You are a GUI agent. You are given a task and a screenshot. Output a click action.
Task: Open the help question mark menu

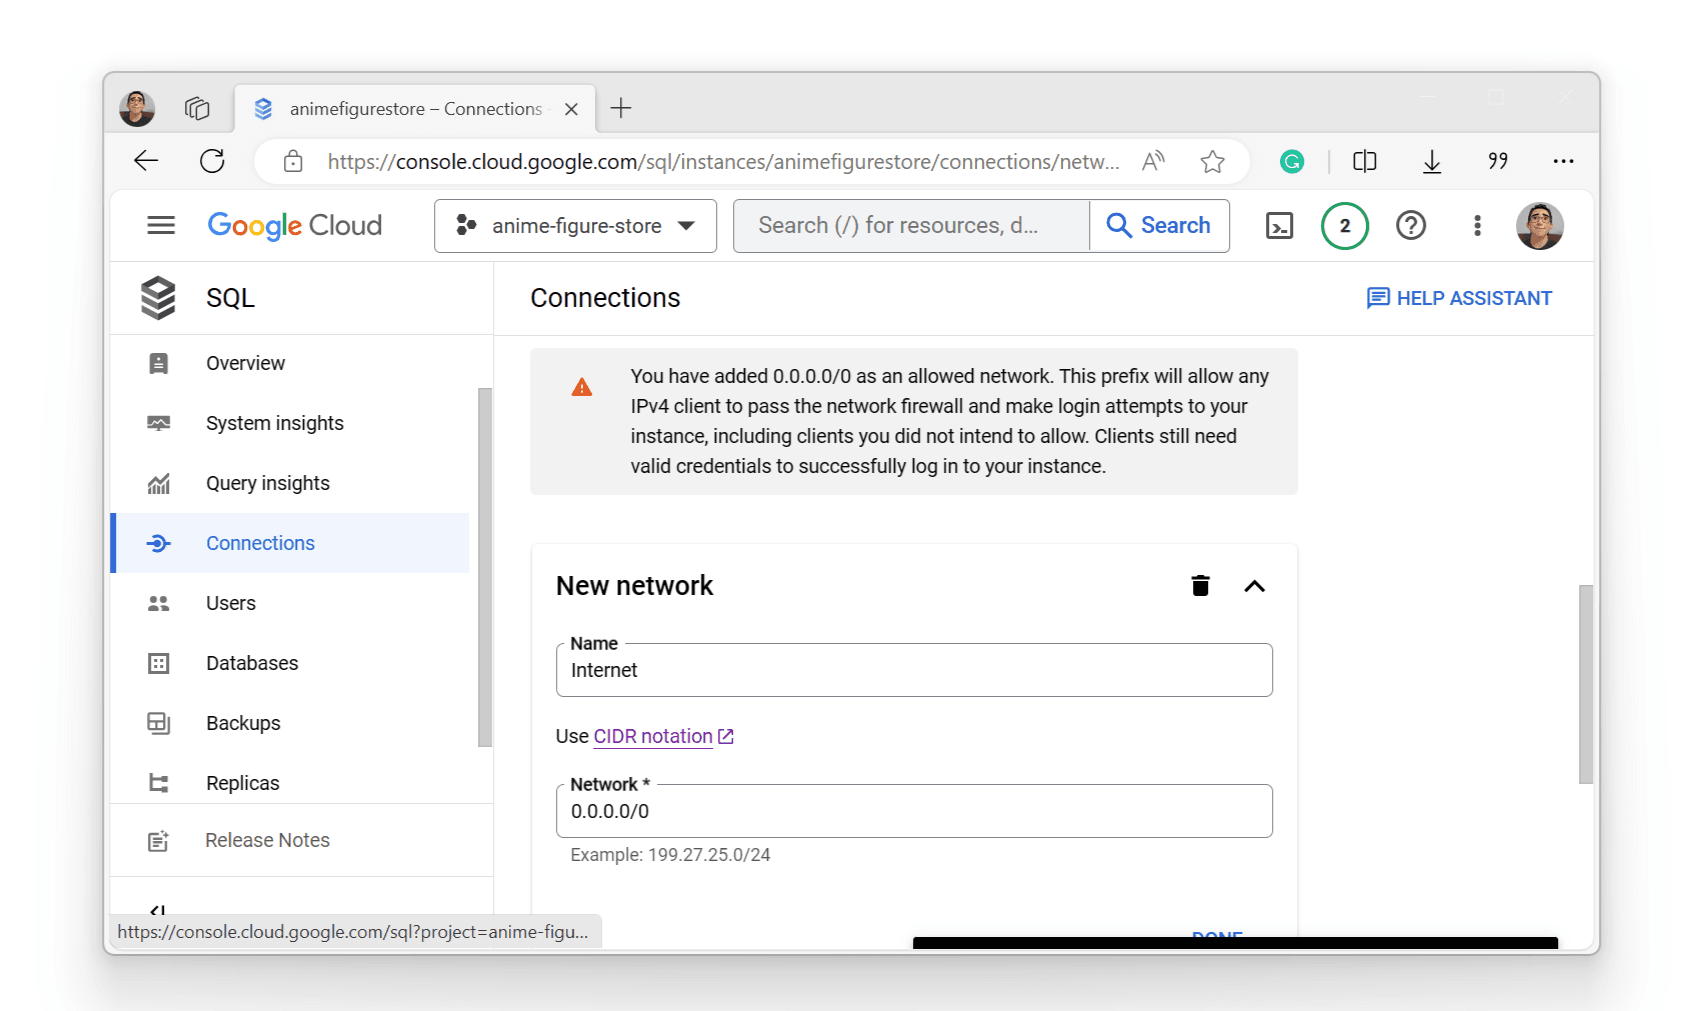[x=1411, y=226]
